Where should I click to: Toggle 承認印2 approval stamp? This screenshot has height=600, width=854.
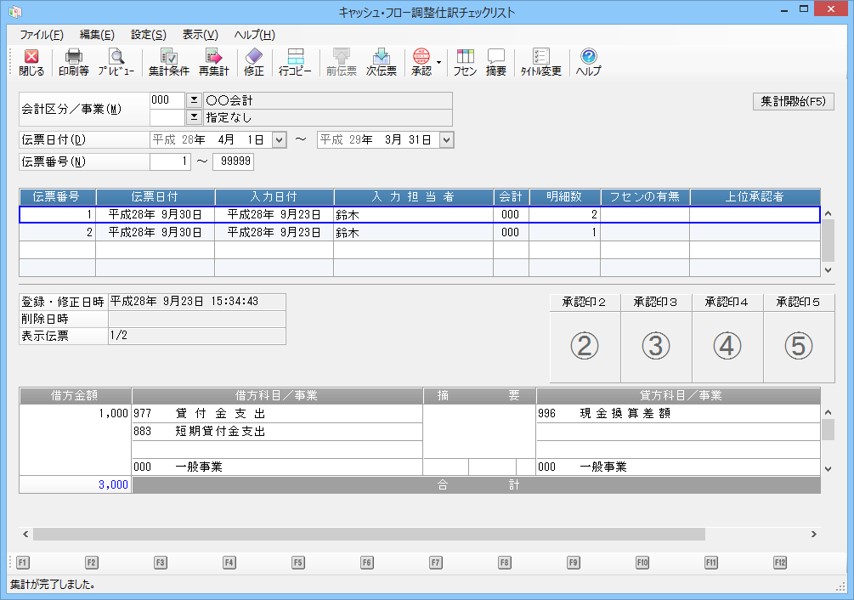pos(584,345)
